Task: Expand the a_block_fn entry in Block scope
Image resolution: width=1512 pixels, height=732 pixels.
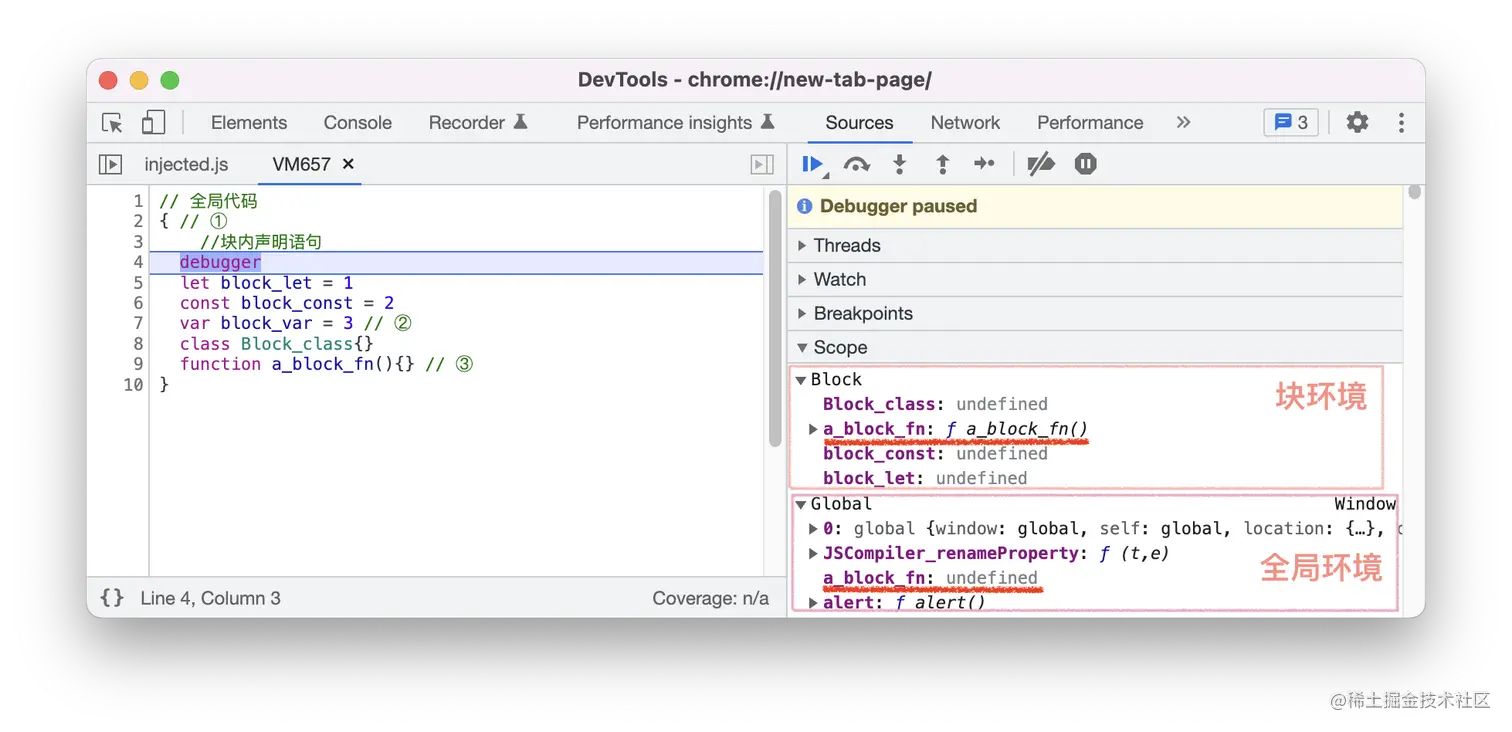Action: (x=813, y=429)
